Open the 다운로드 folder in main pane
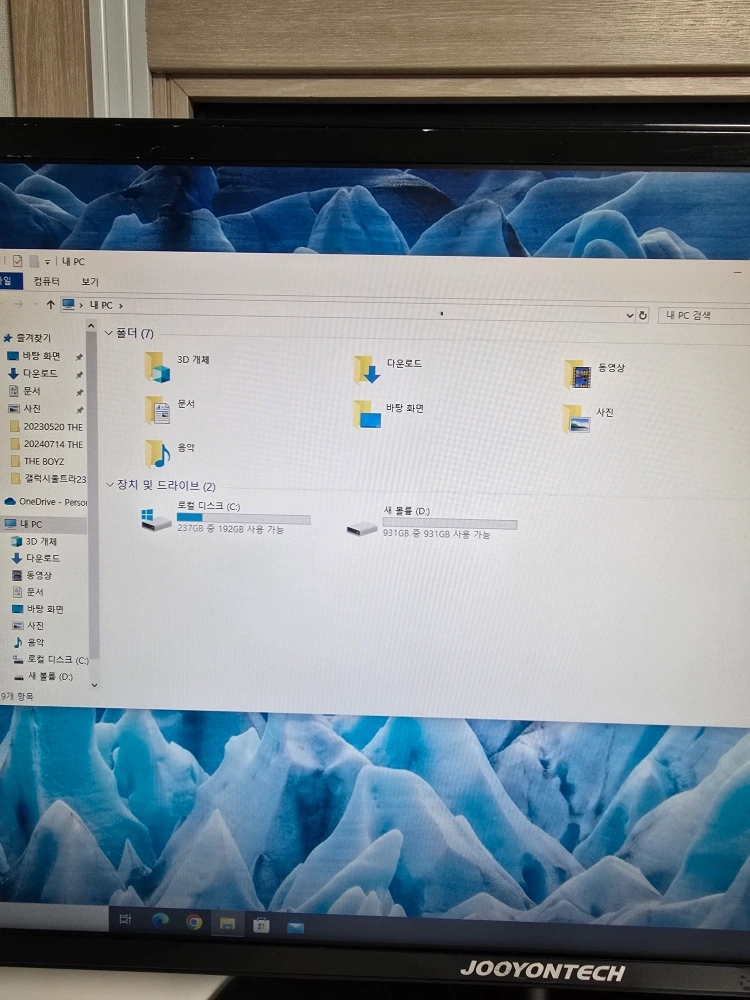750x1000 pixels. pos(368,370)
